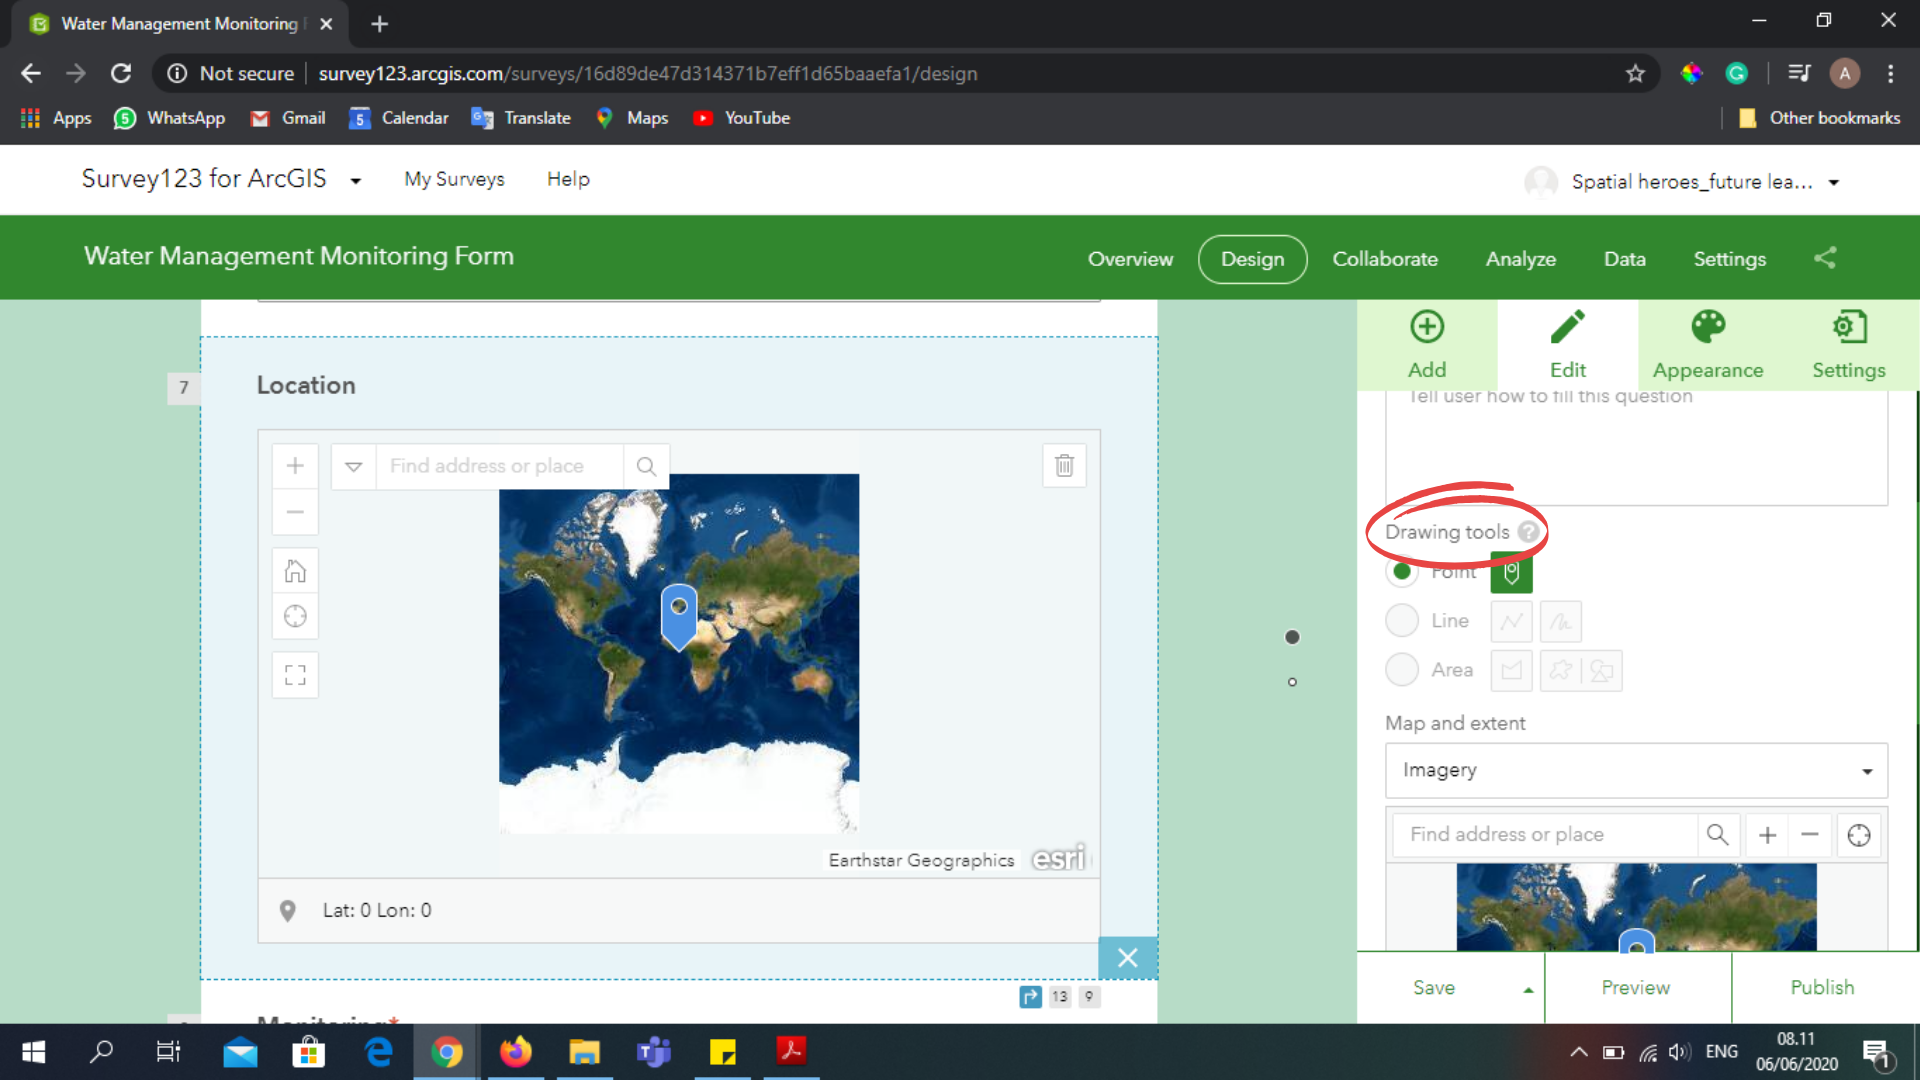
Task: Select the Area radio button
Action: [x=1402, y=670]
